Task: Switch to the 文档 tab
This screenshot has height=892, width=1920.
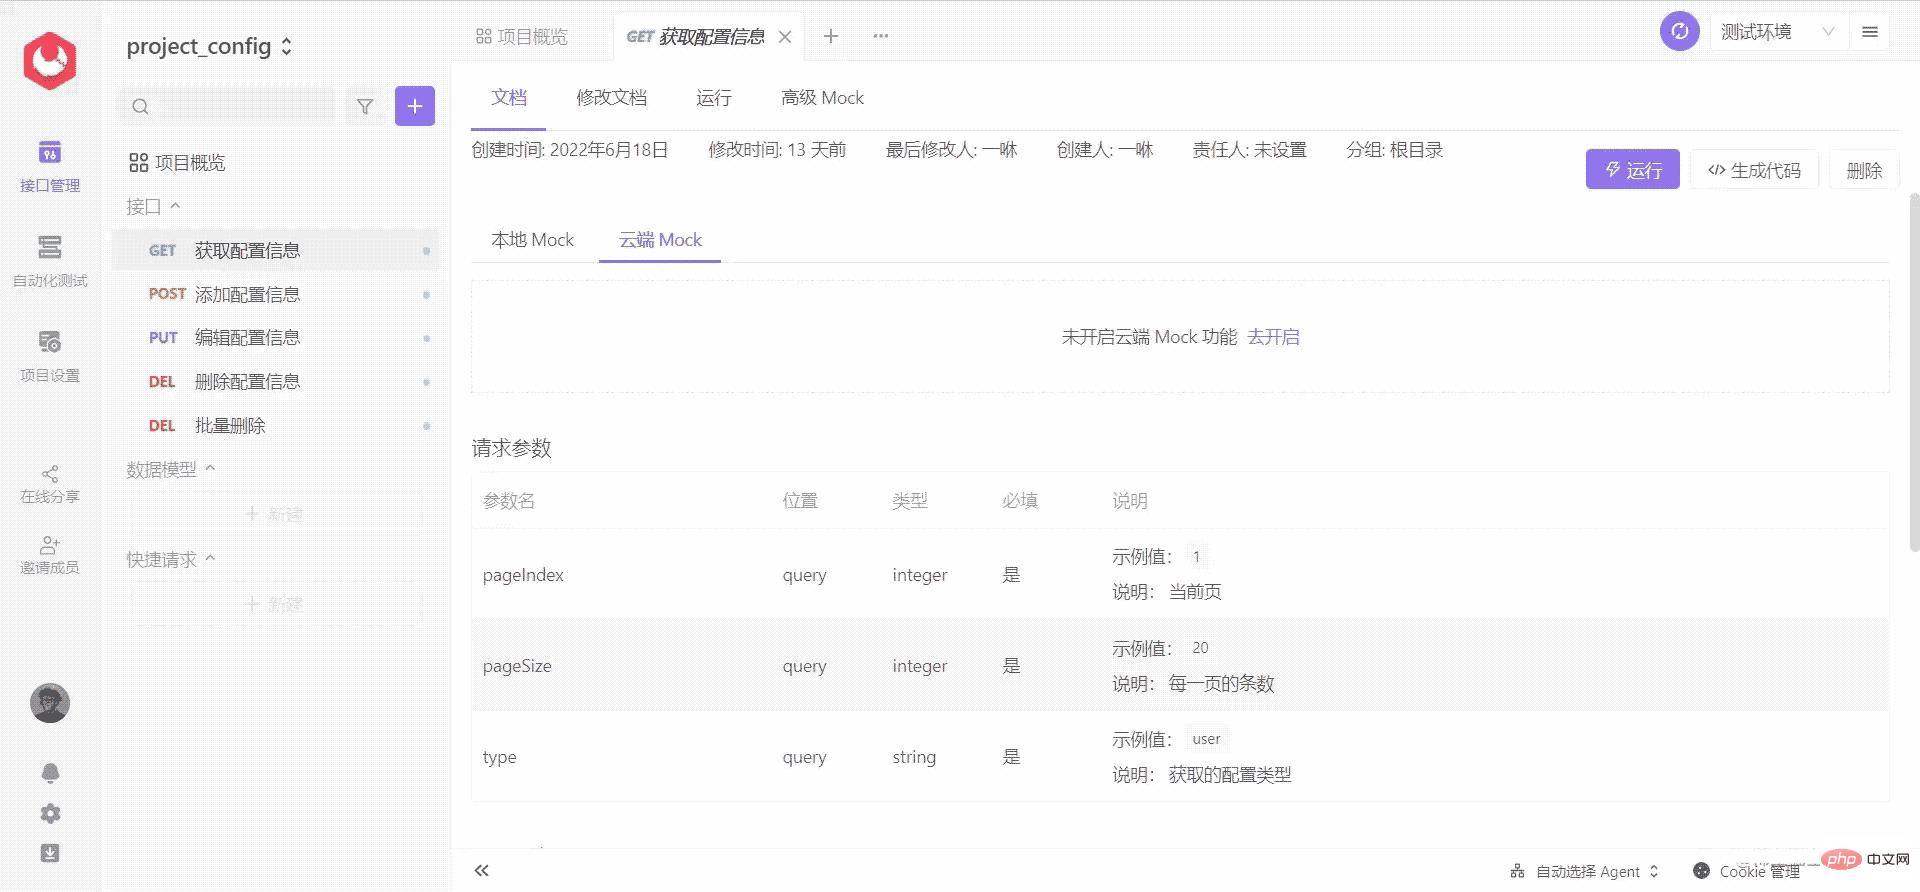Action: click(509, 97)
